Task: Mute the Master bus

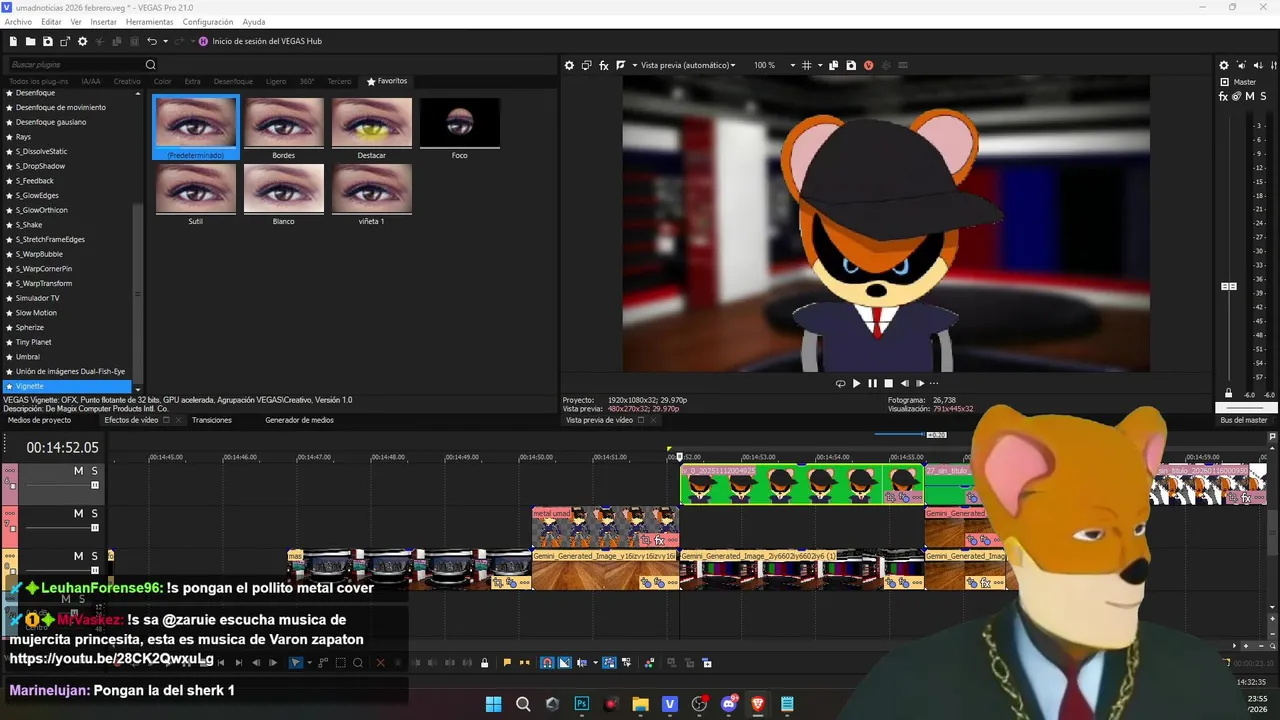Action: 1249,97
